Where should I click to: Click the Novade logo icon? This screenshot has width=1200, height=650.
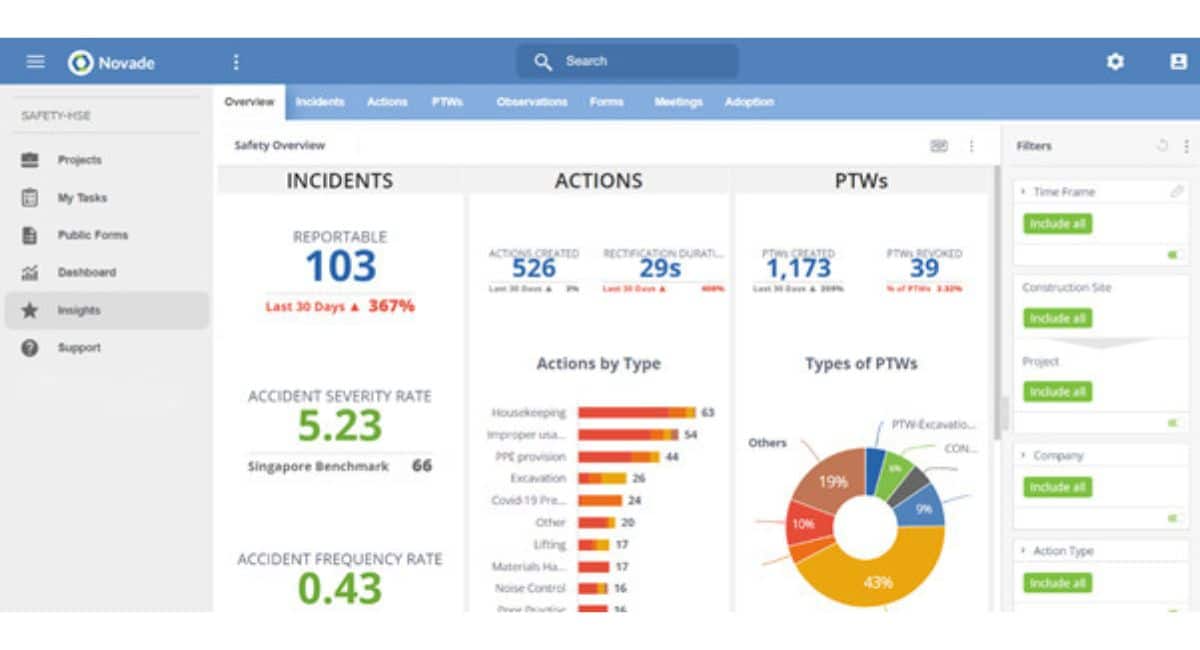click(x=80, y=61)
